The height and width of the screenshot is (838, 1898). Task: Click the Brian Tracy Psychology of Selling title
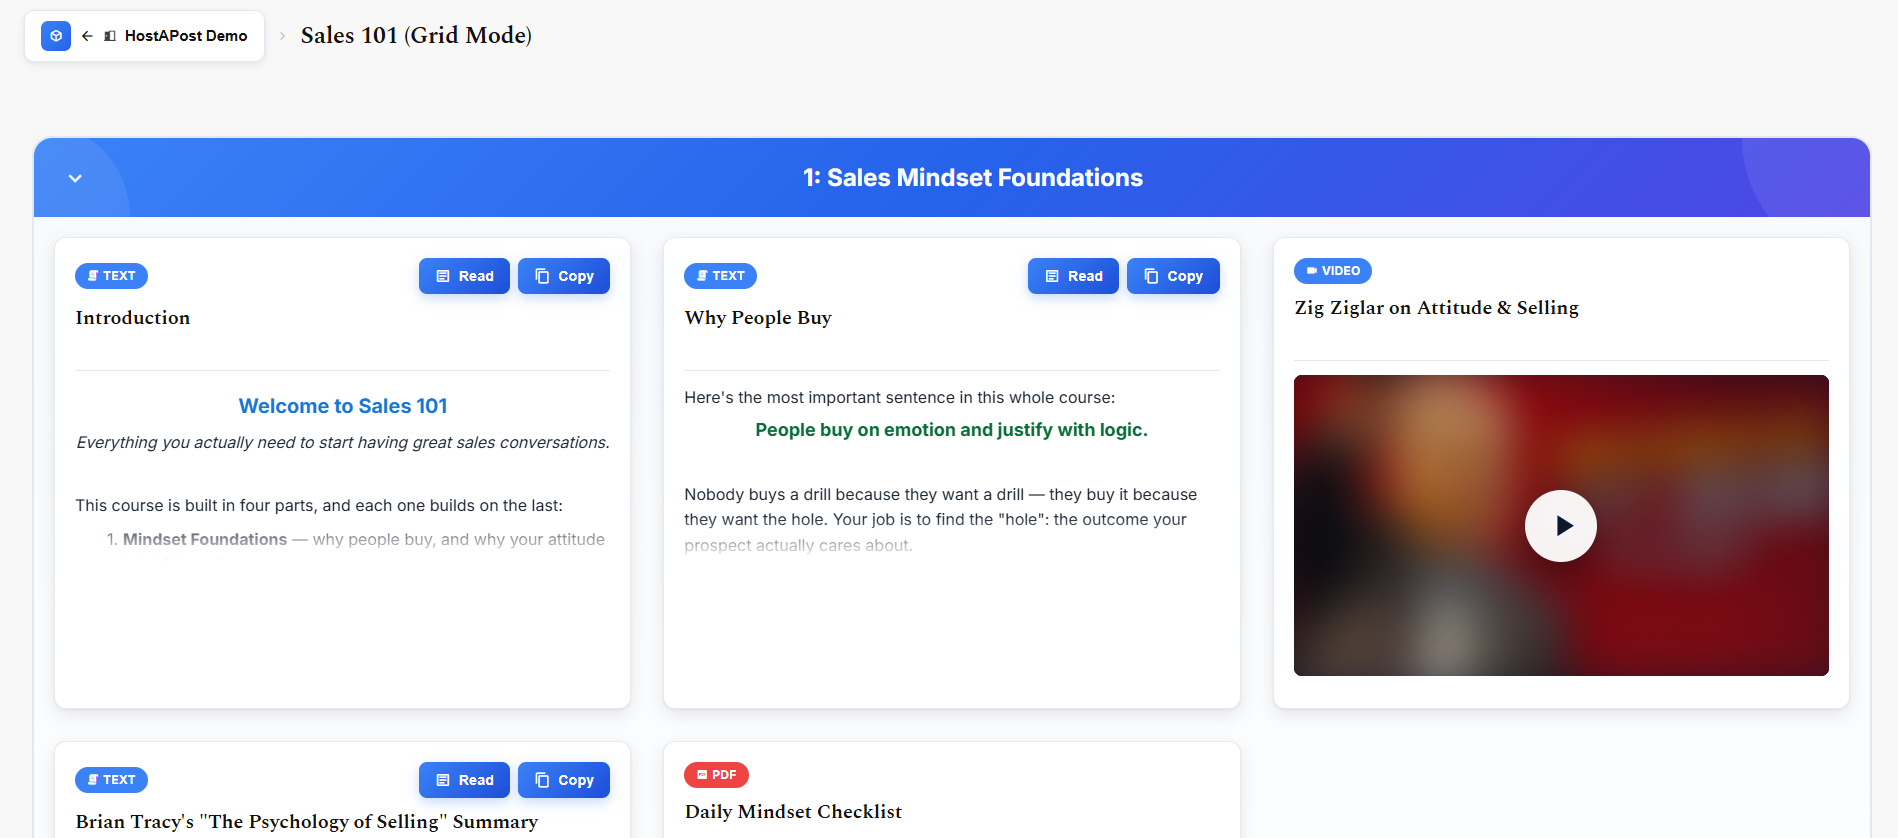(307, 822)
